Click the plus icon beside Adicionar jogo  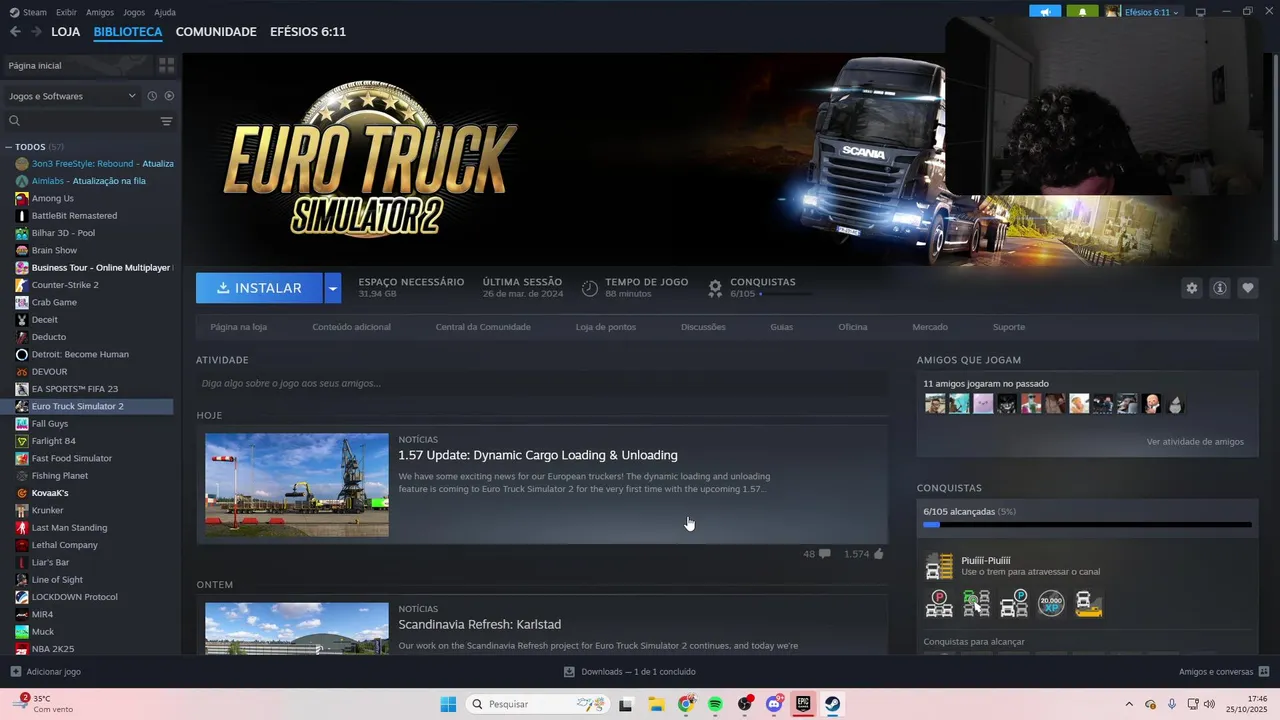(15, 672)
